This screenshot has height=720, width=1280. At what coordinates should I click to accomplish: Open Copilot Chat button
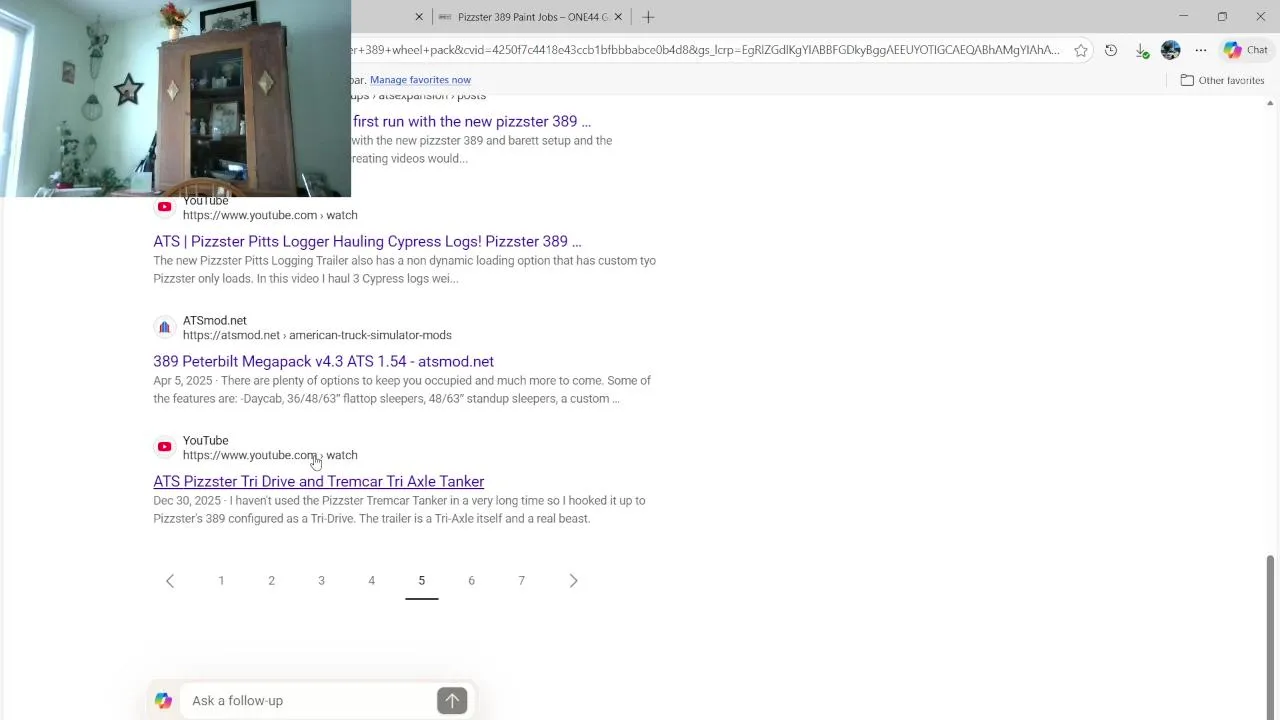[1246, 50]
